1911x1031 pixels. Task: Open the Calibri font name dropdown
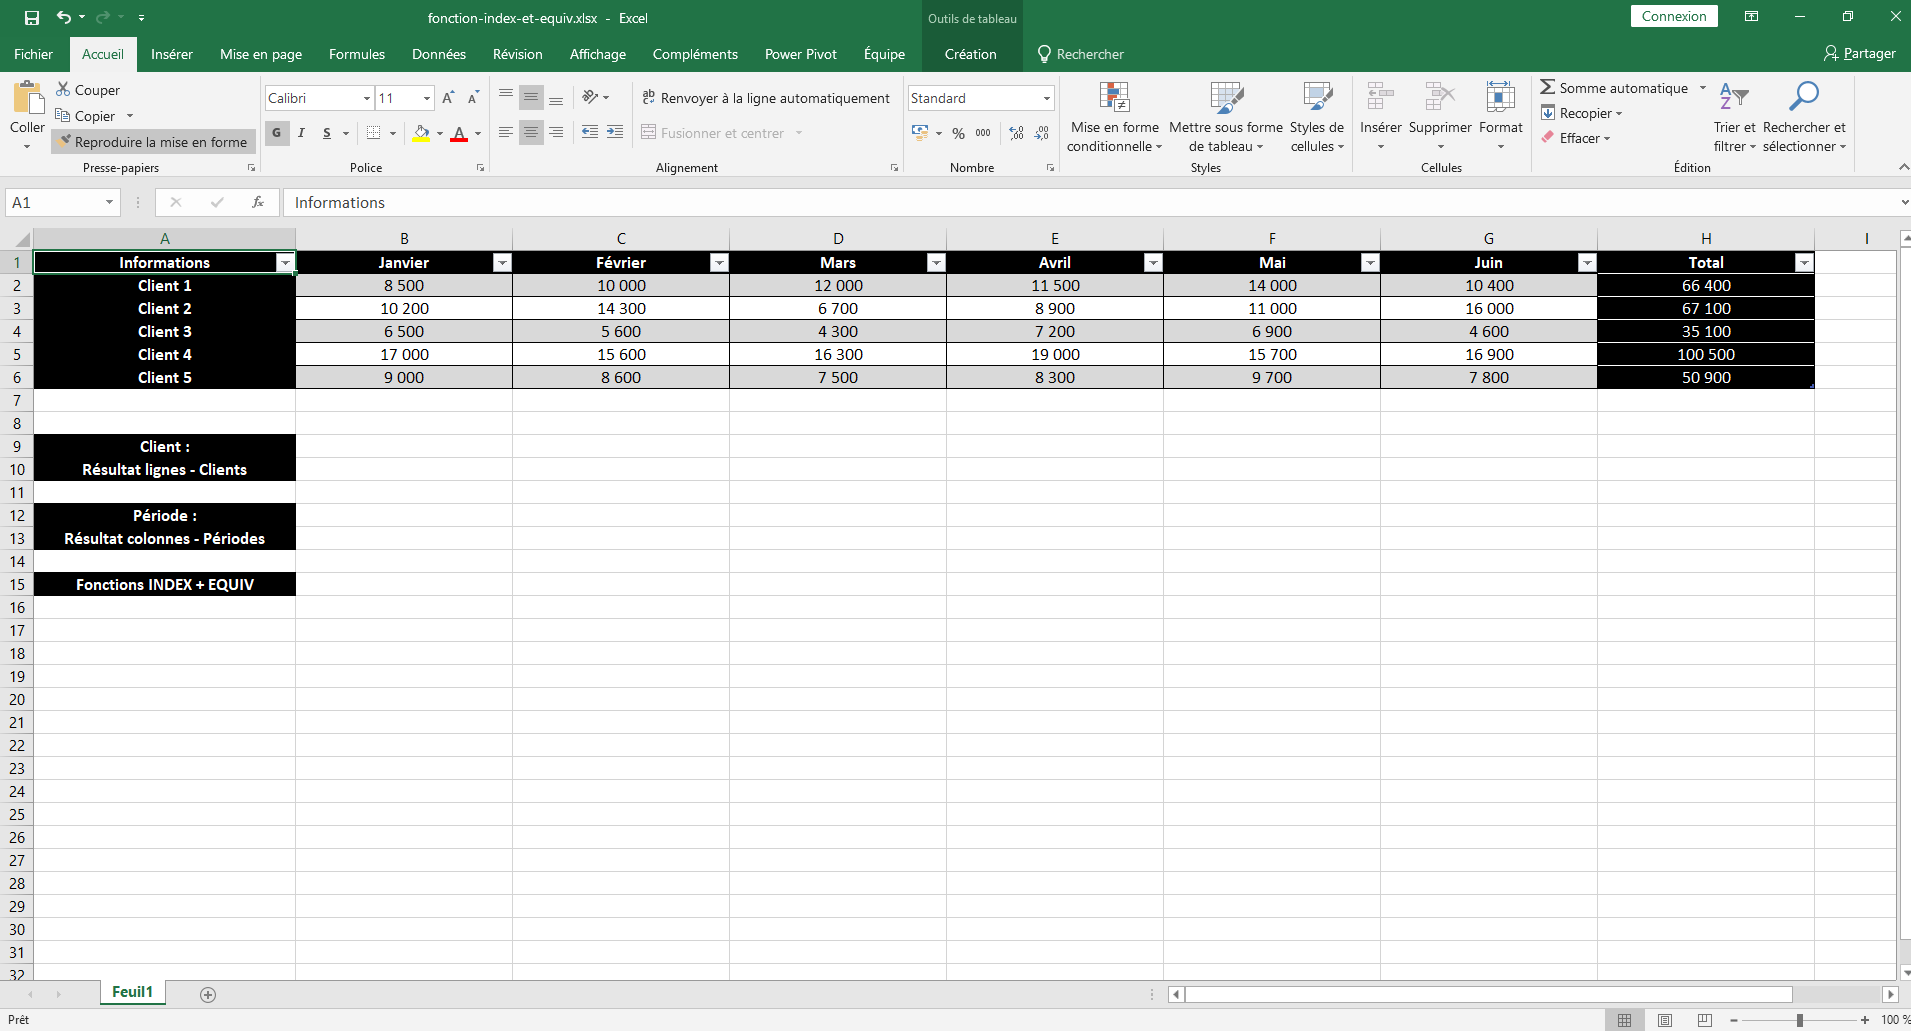click(367, 98)
